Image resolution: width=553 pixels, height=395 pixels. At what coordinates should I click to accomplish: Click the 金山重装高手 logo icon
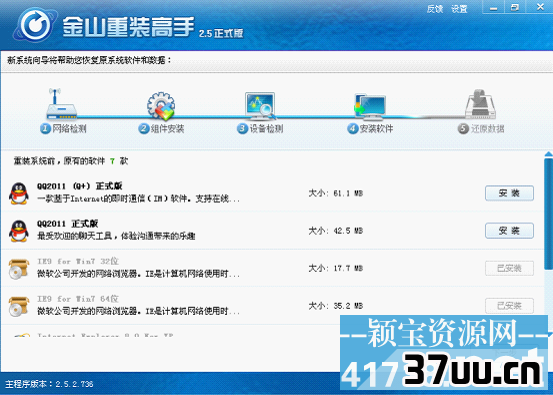click(x=35, y=25)
